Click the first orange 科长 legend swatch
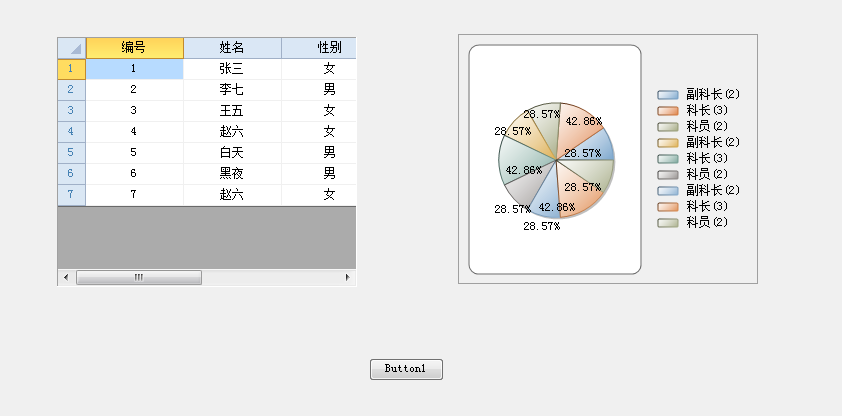 (667, 111)
